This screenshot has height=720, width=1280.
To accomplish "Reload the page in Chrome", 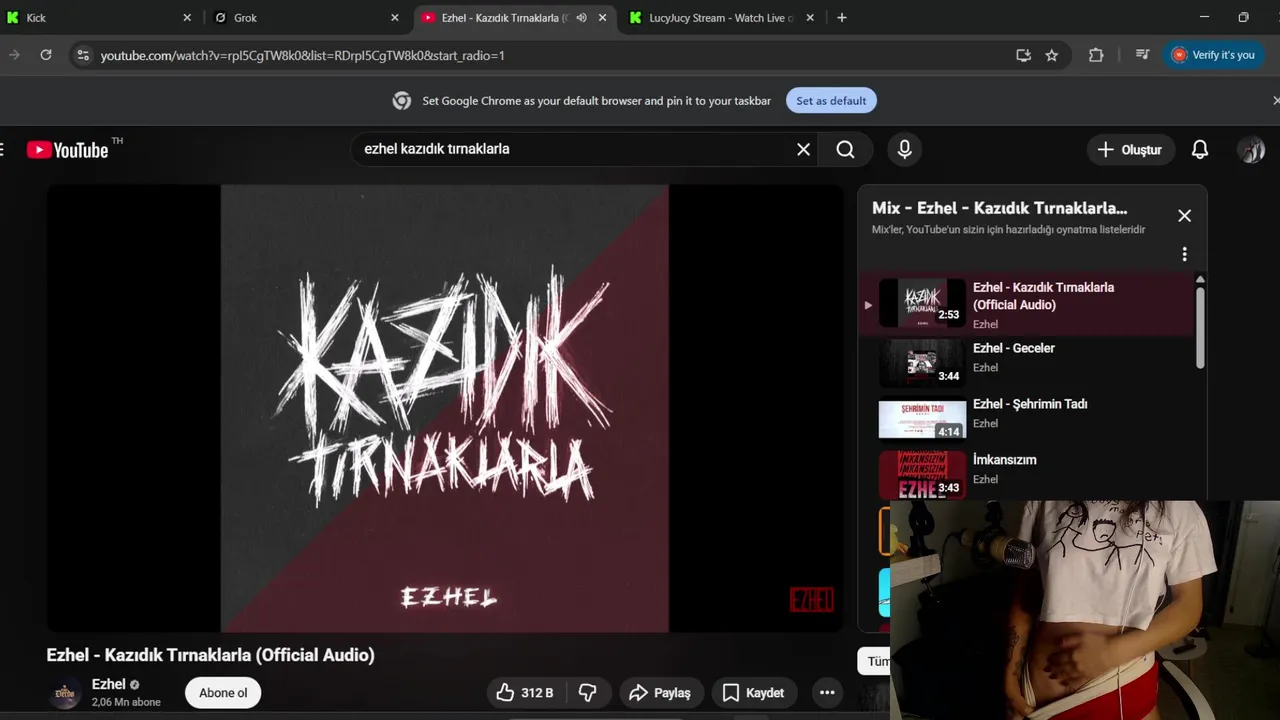I will pyautogui.click(x=46, y=55).
